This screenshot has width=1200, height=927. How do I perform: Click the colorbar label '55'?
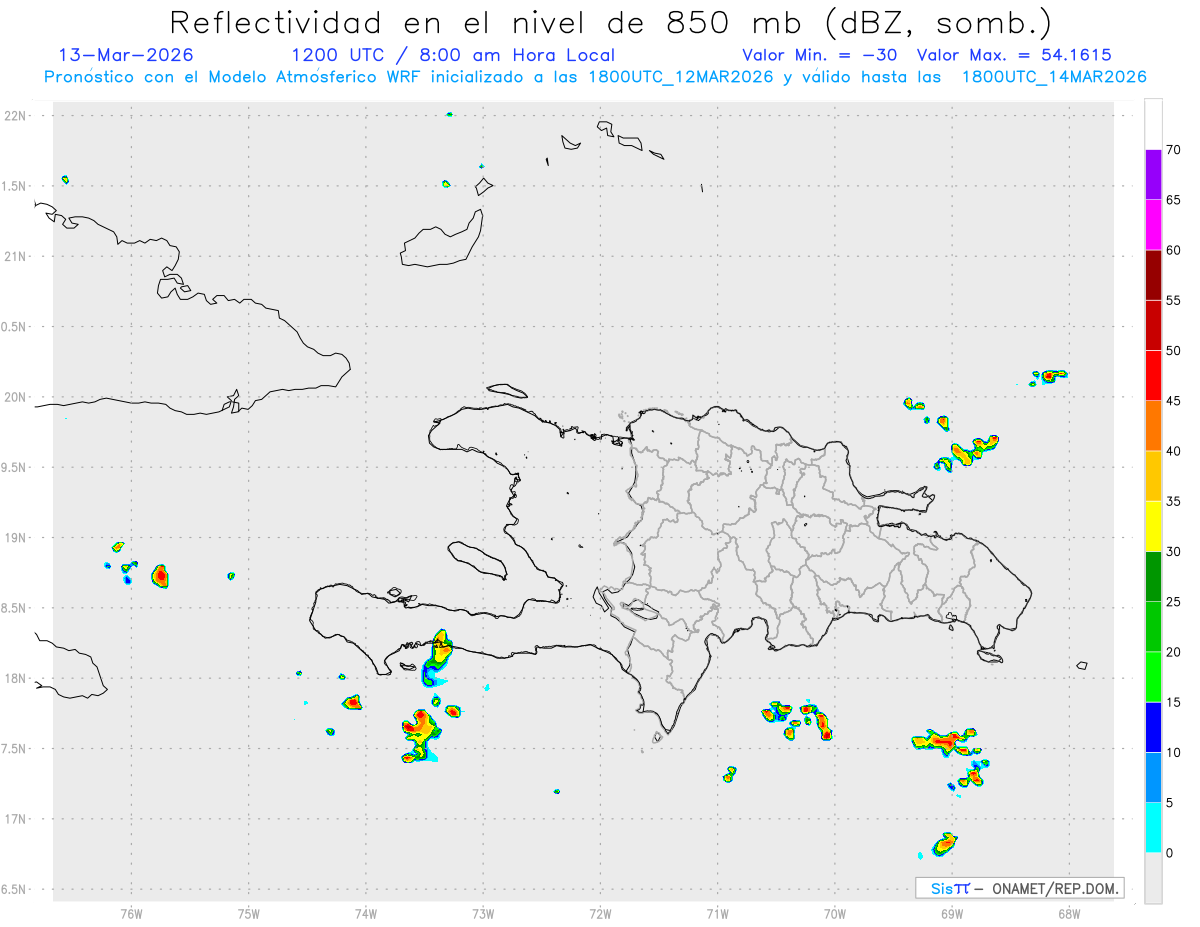(x=1174, y=301)
